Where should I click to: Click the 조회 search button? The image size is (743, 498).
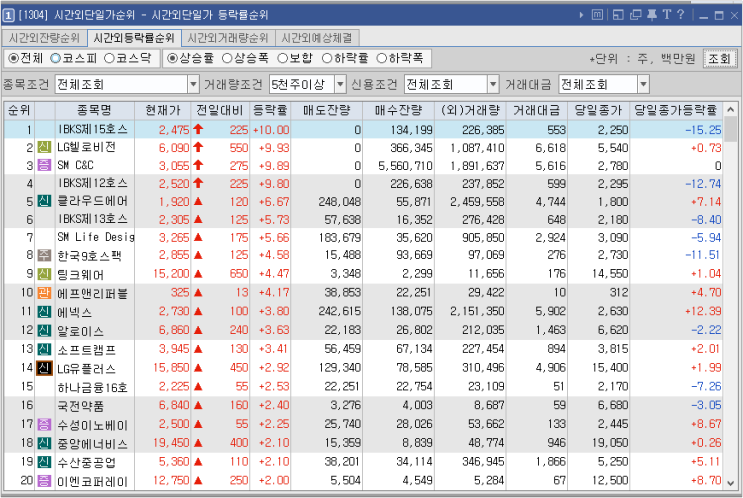click(720, 59)
